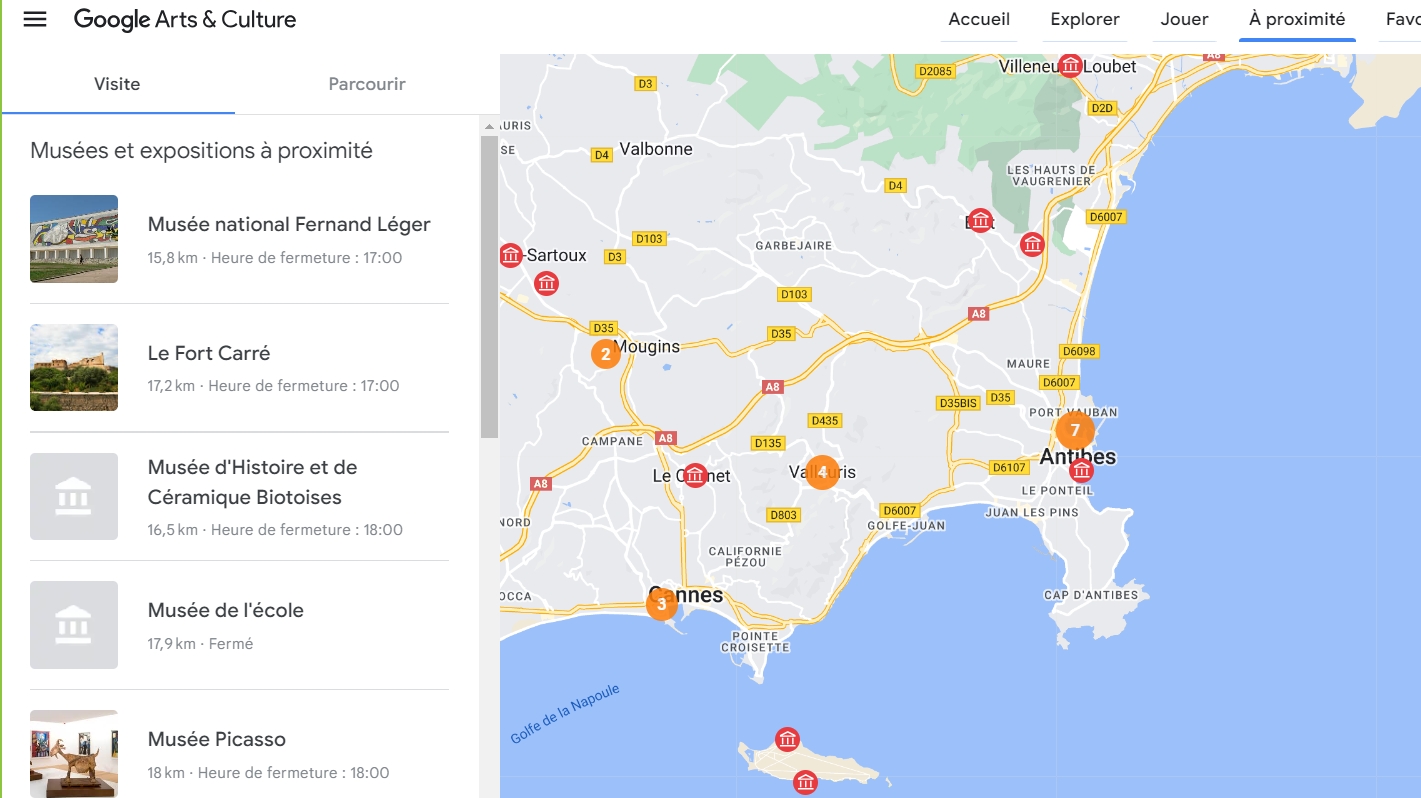Viewport: 1421px width, 798px height.
Task: Click the Golfe-Juan map label
Action: [x=906, y=525]
